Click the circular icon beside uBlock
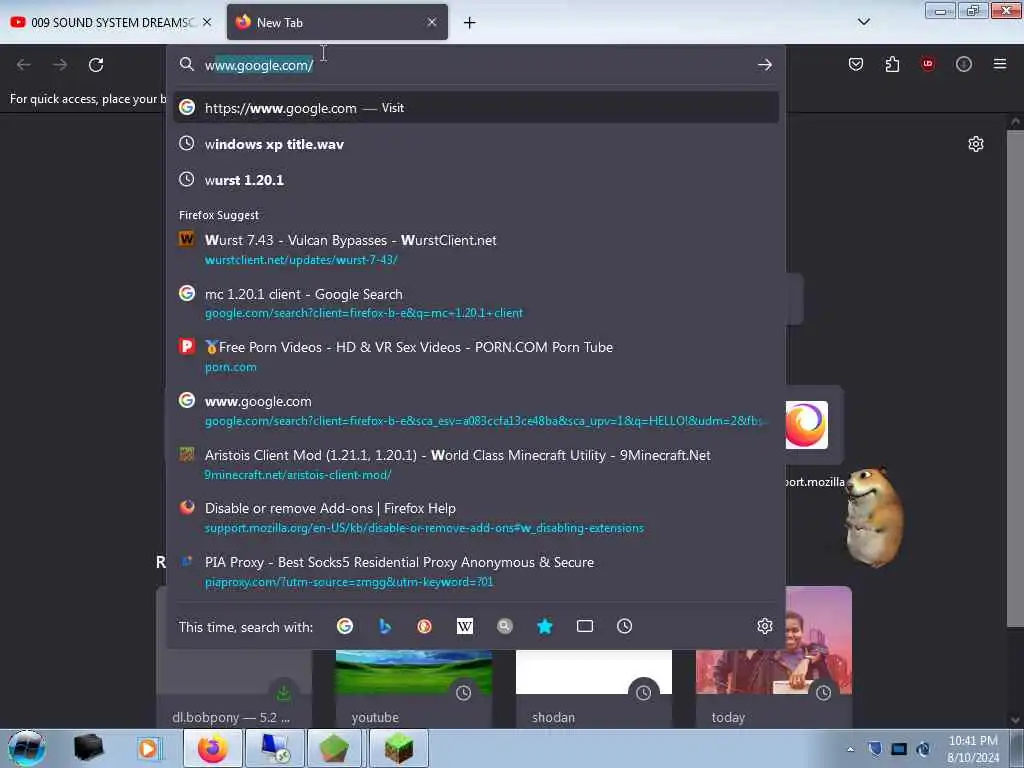The width and height of the screenshot is (1024, 768). click(964, 64)
